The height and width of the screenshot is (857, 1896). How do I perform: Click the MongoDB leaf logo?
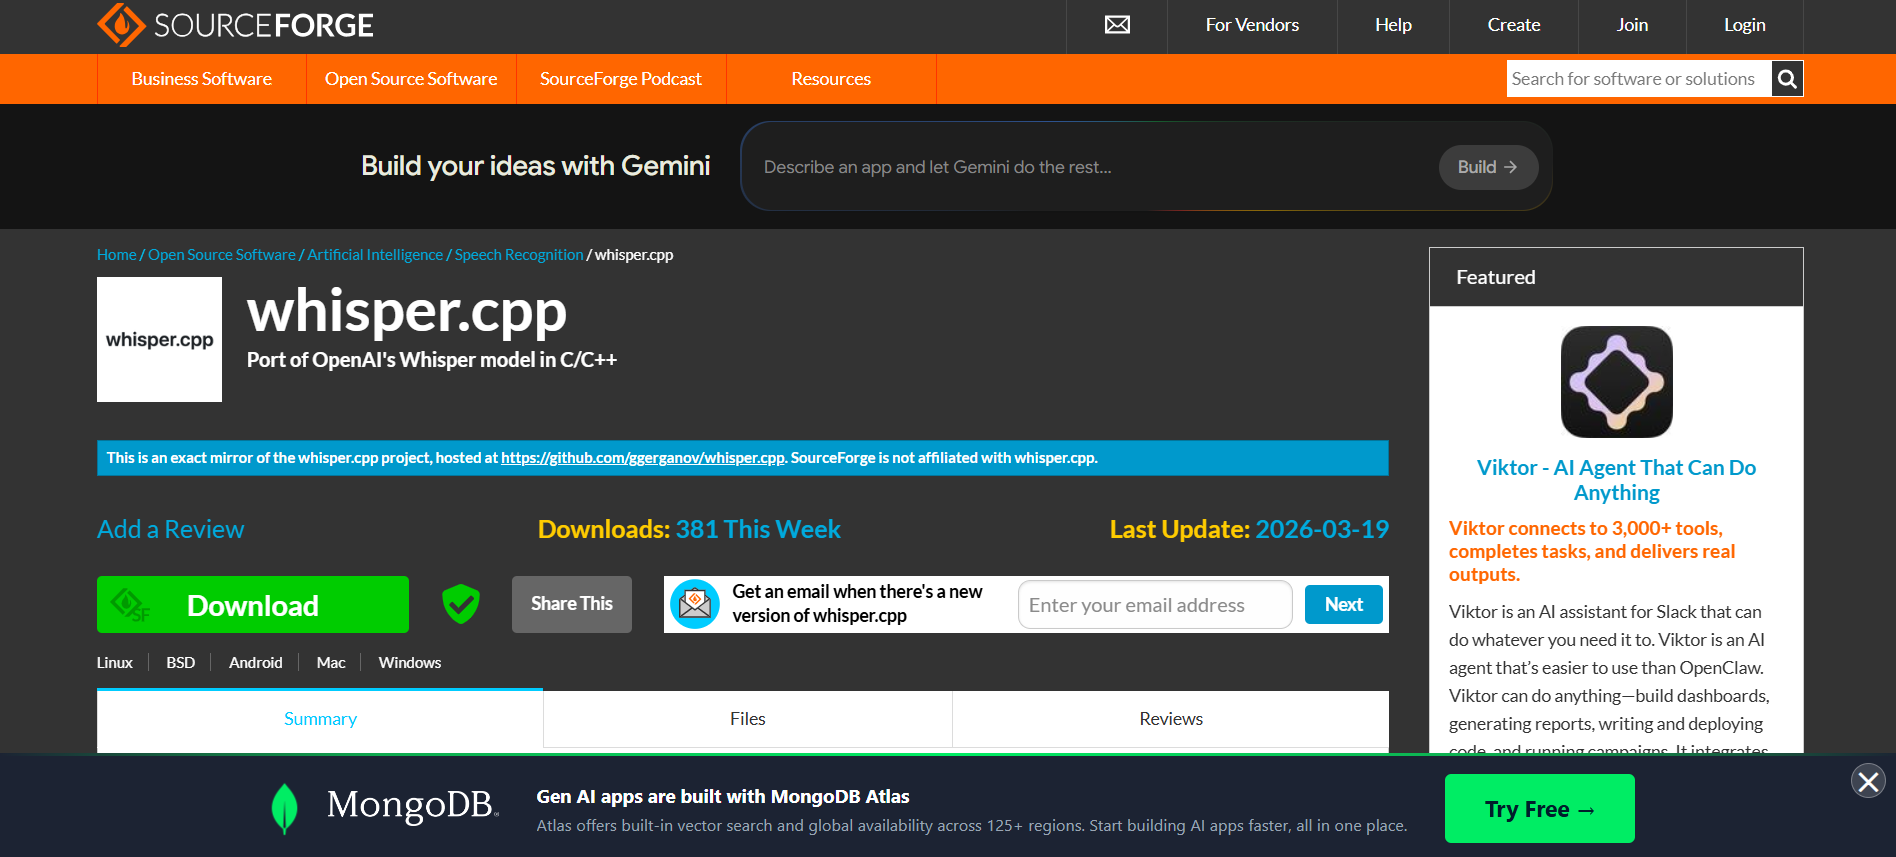pyautogui.click(x=285, y=808)
